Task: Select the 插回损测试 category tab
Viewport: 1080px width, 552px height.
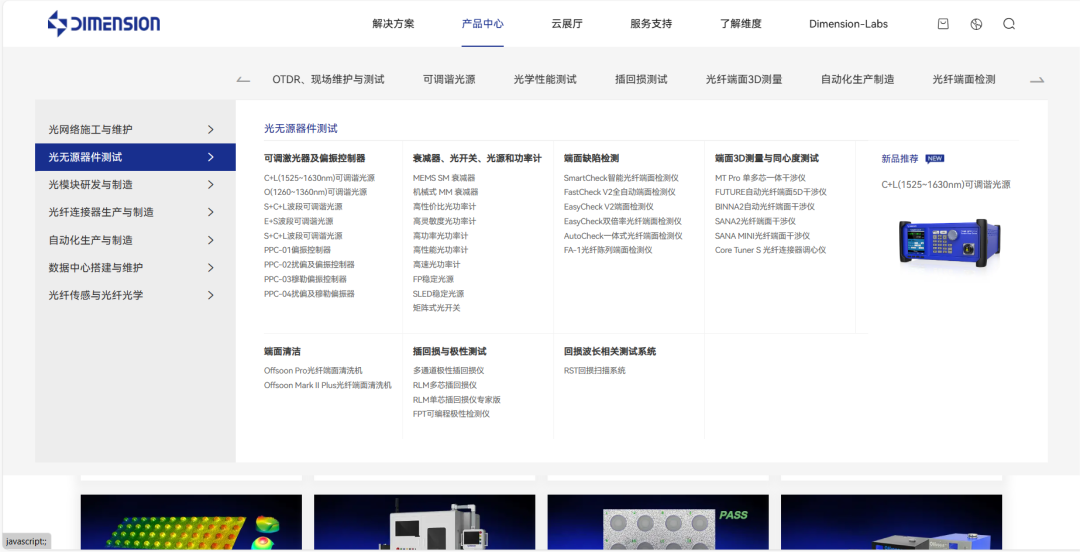Action: click(x=641, y=80)
